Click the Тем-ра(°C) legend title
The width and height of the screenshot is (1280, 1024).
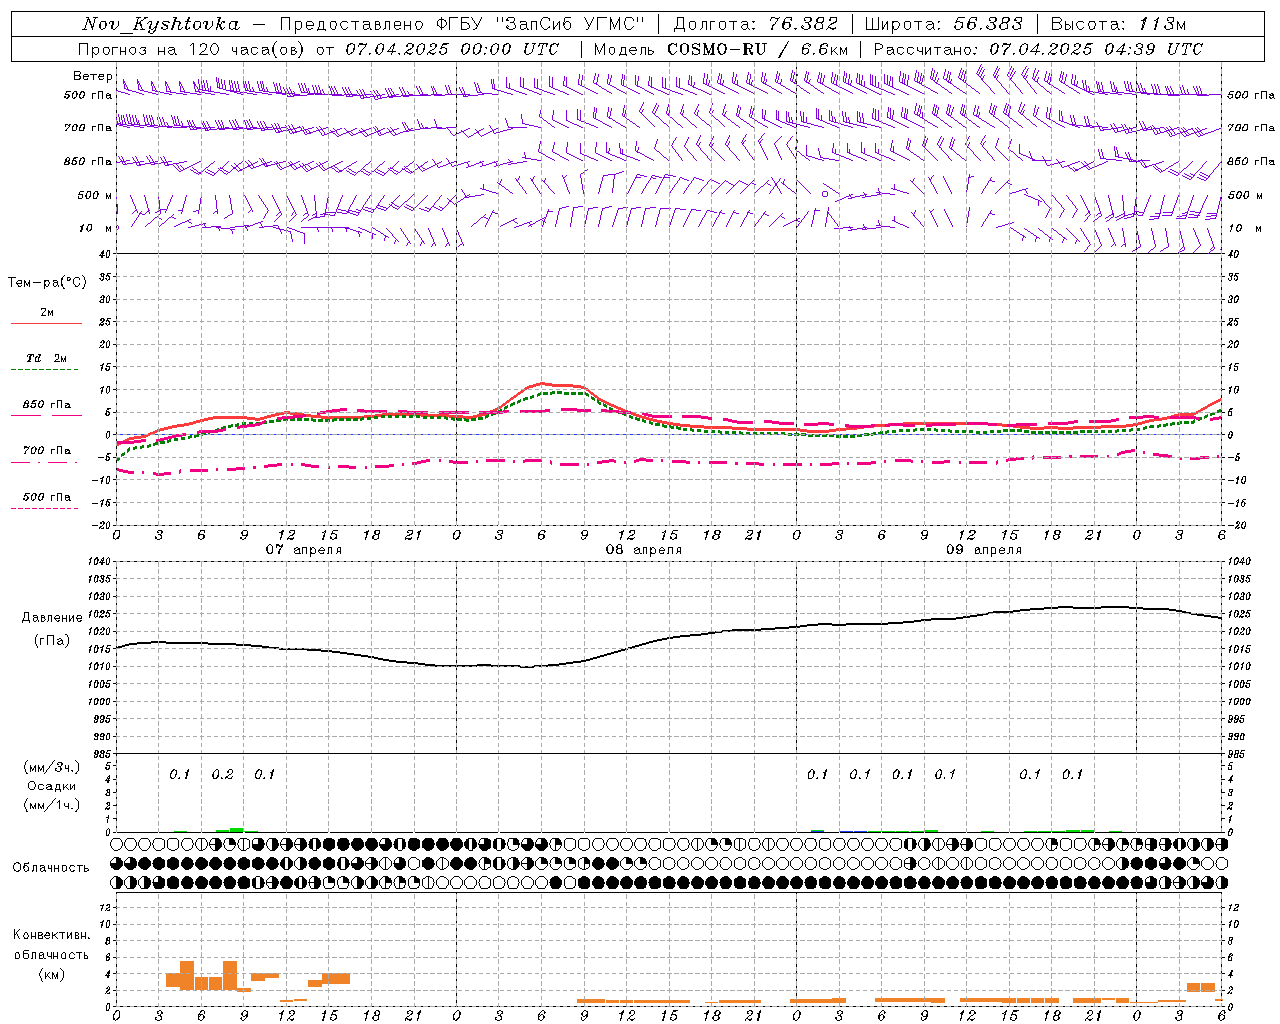(x=47, y=283)
